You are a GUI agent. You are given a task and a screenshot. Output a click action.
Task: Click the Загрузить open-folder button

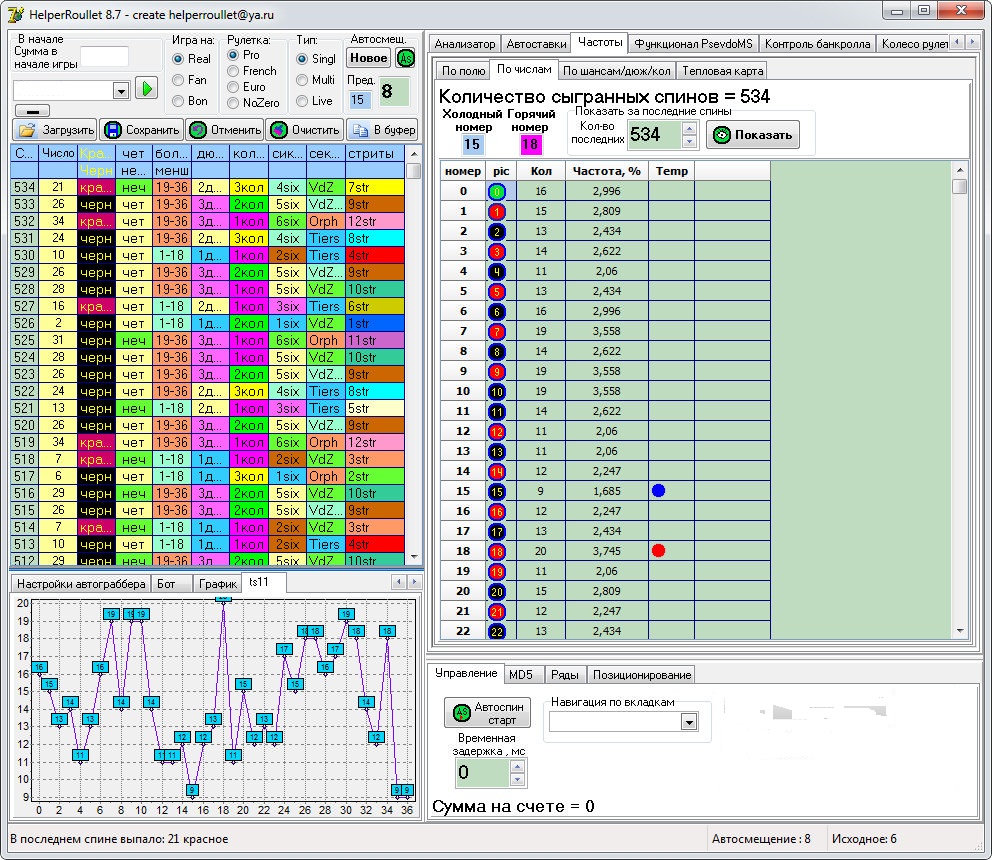pyautogui.click(x=55, y=130)
